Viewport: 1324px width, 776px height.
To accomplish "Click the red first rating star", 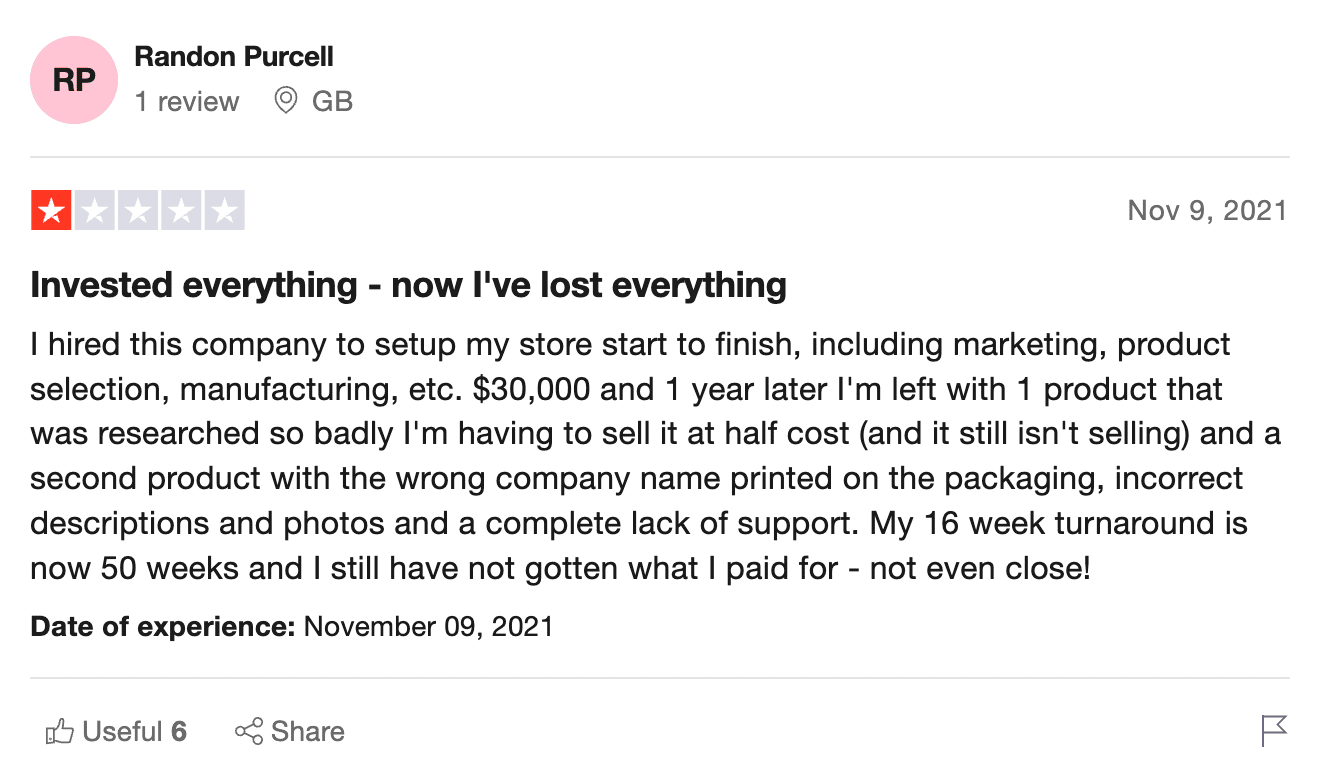I will (51, 210).
